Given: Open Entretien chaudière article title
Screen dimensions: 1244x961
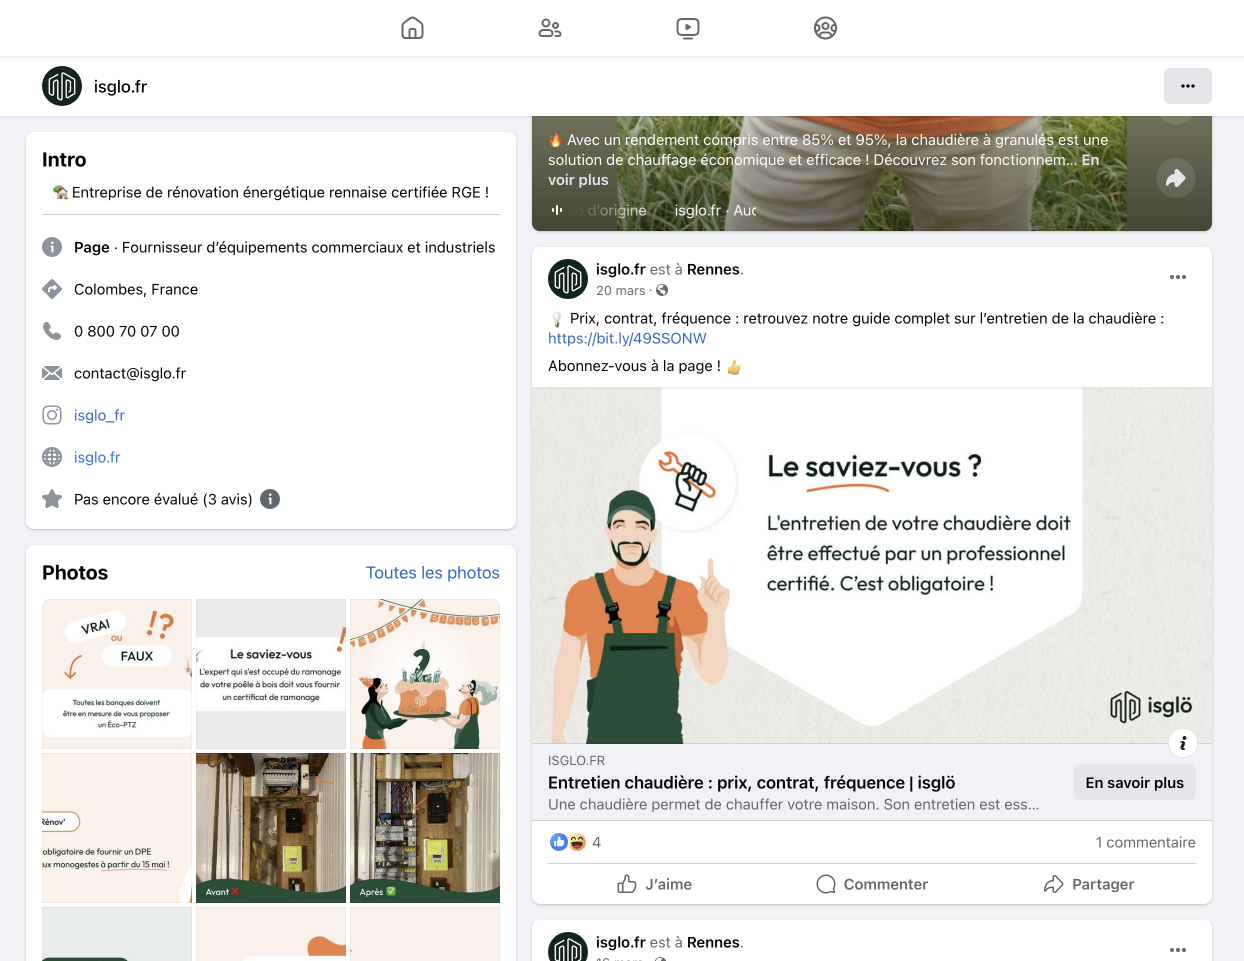Looking at the screenshot, I should [x=752, y=782].
